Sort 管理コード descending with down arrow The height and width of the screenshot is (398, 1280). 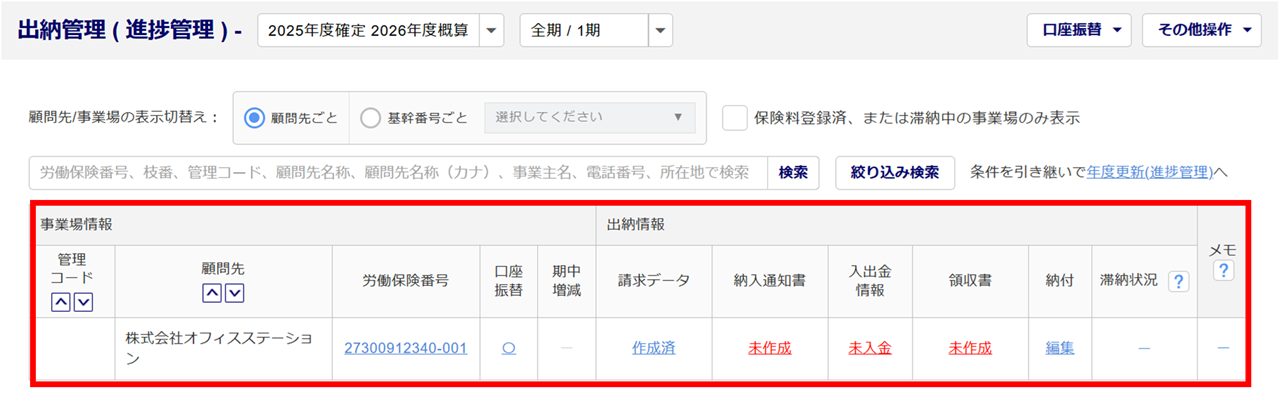point(83,302)
